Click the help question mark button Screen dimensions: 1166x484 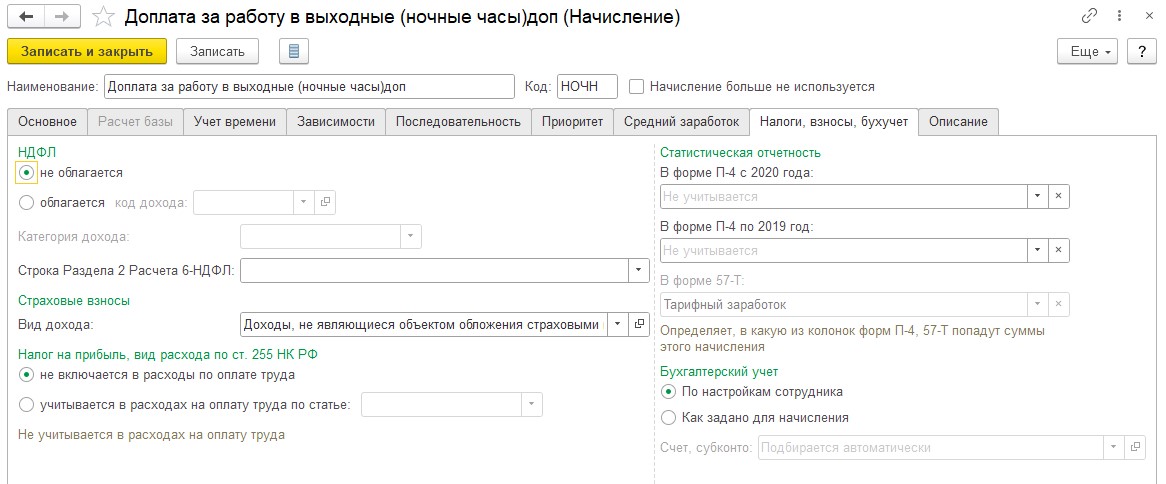tap(1135, 52)
